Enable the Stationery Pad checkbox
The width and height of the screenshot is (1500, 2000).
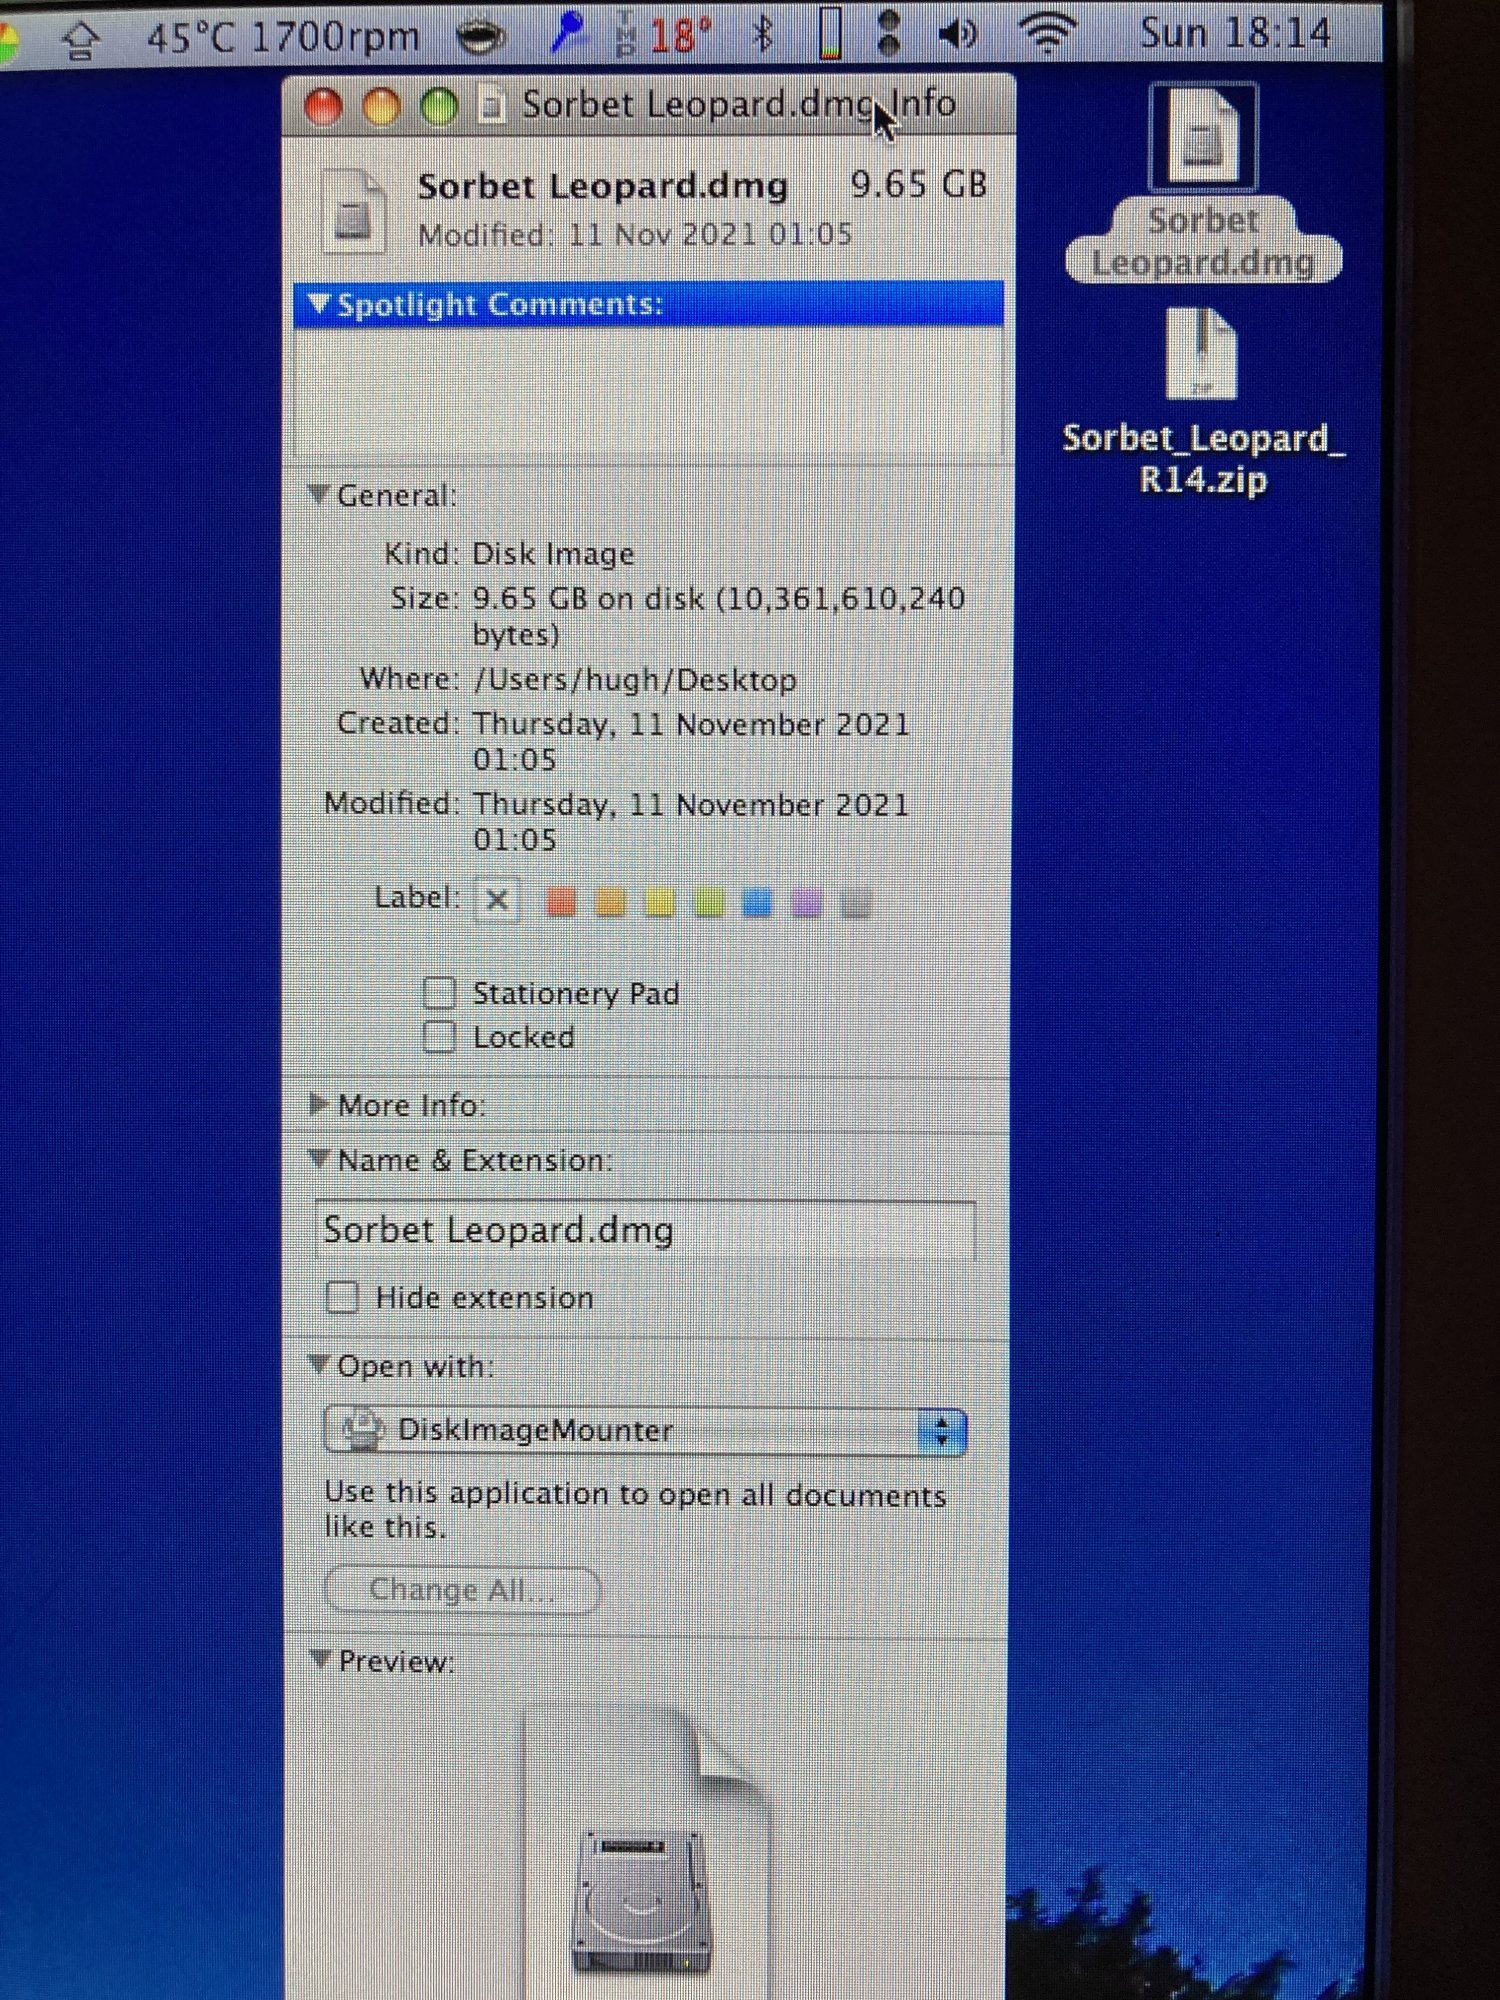coord(439,993)
